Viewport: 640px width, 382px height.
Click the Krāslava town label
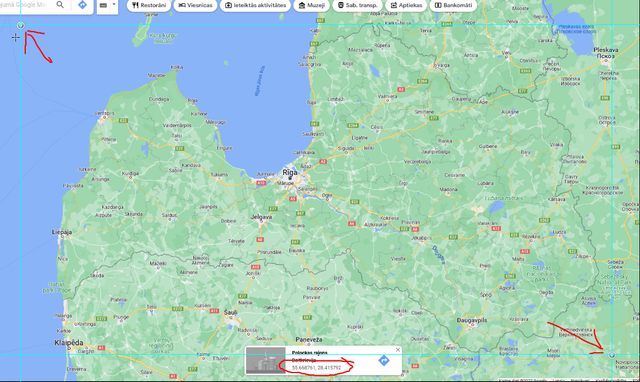point(518,319)
